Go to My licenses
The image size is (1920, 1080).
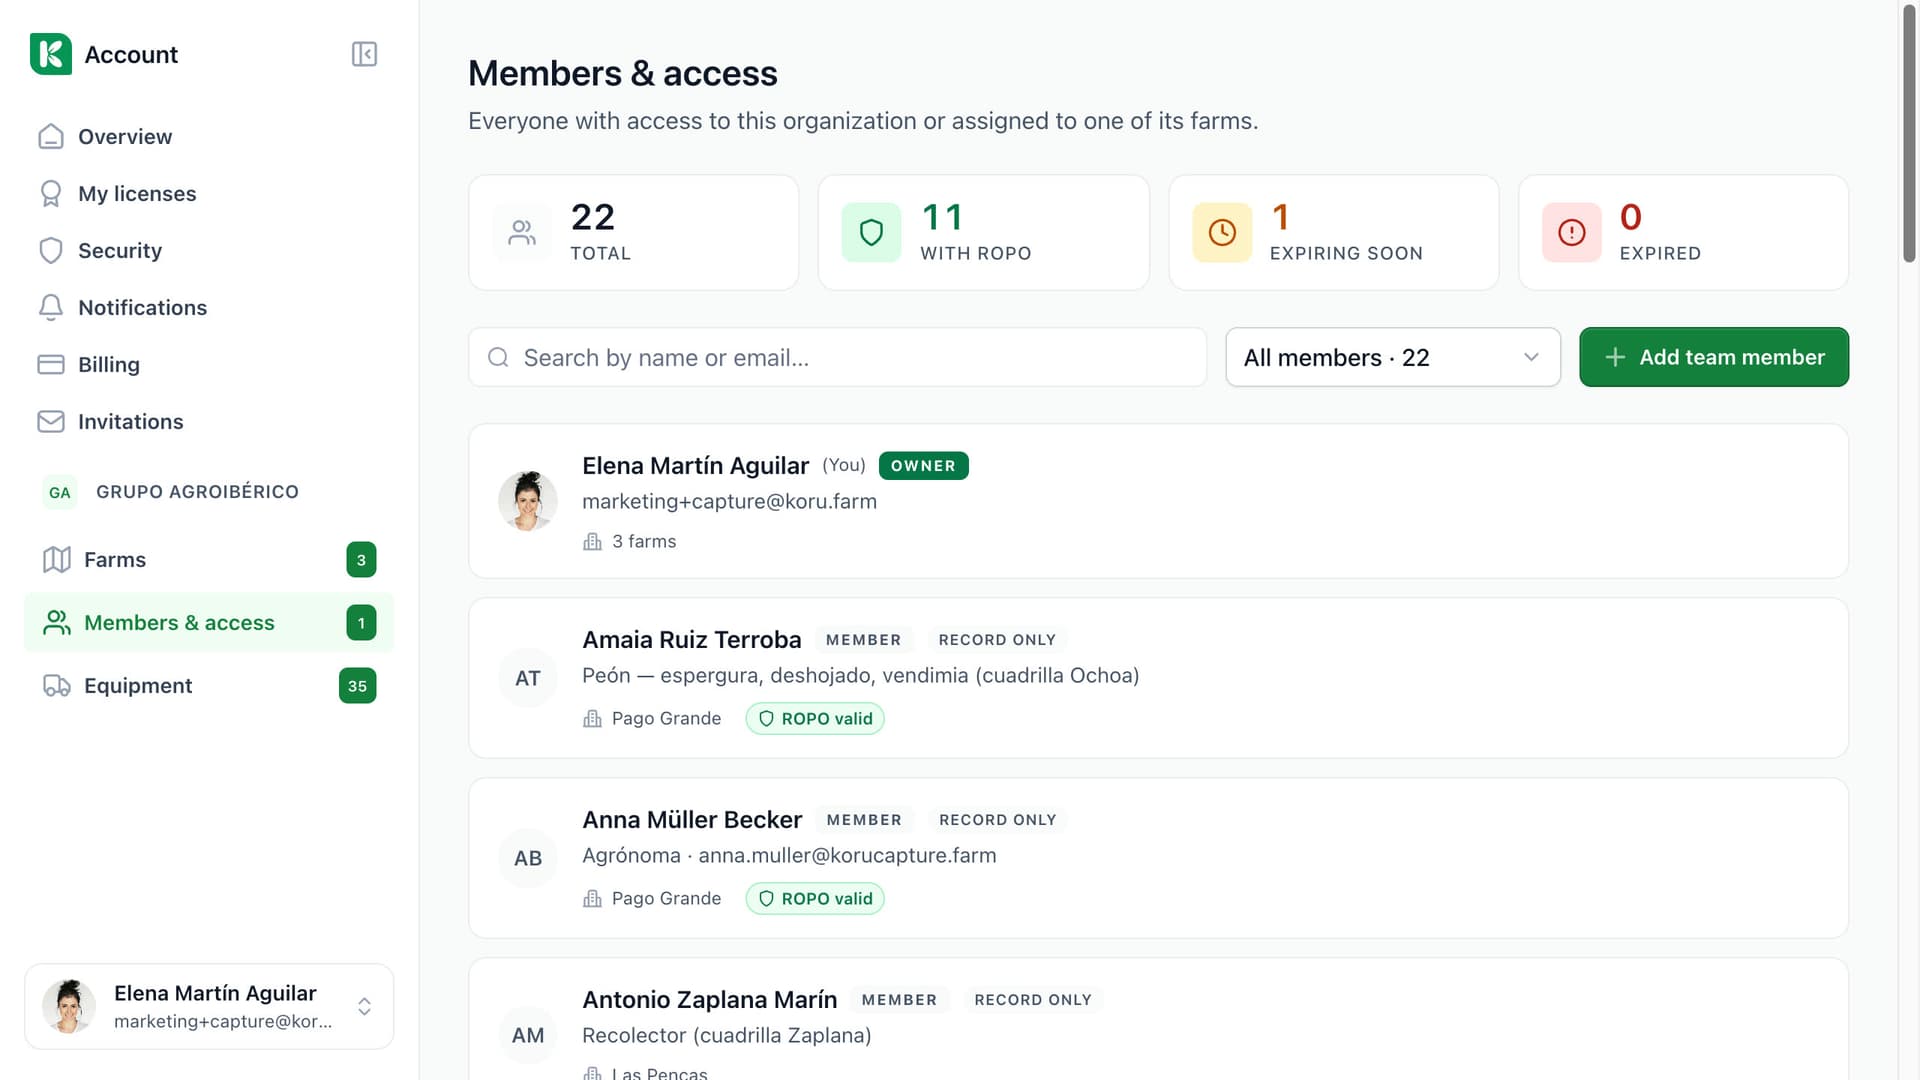tap(209, 193)
